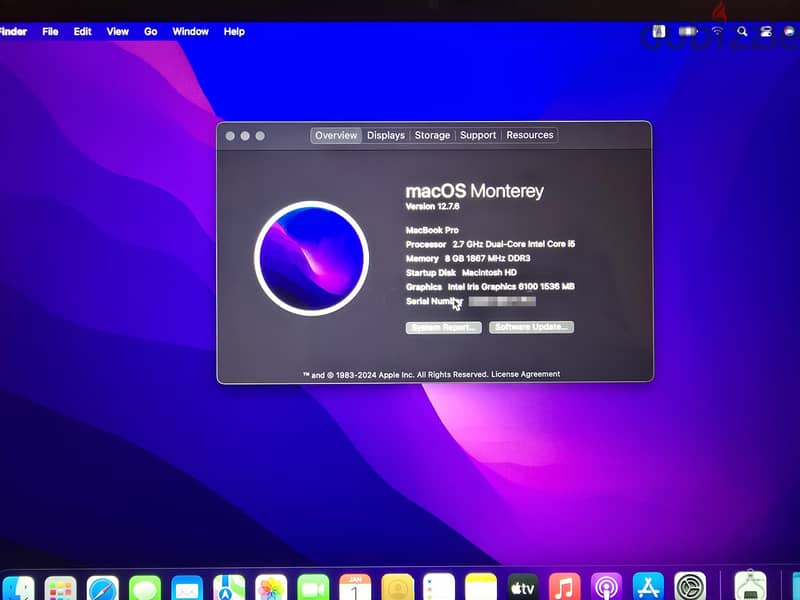Open Control Center in menu bar
Image resolution: width=800 pixels, height=600 pixels.
[x=766, y=32]
